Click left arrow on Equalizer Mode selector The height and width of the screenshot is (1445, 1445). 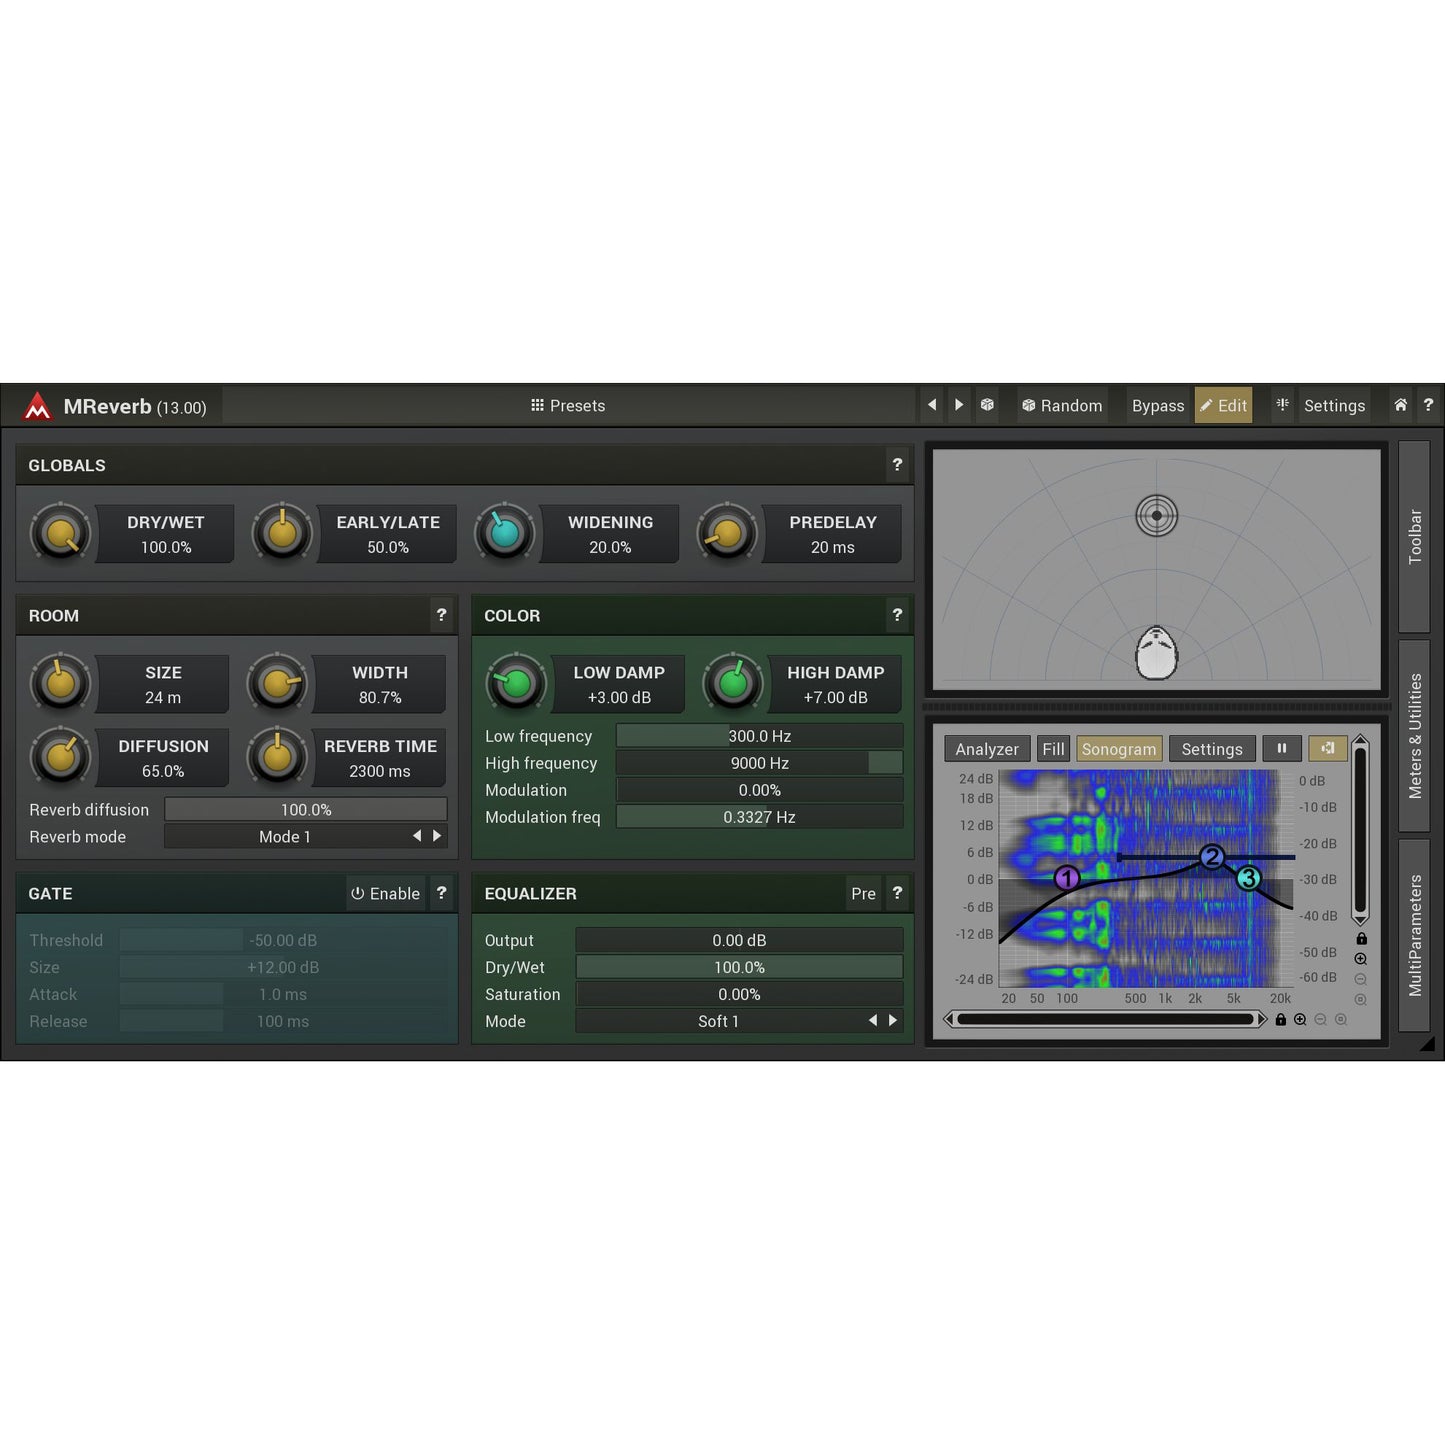click(871, 1020)
